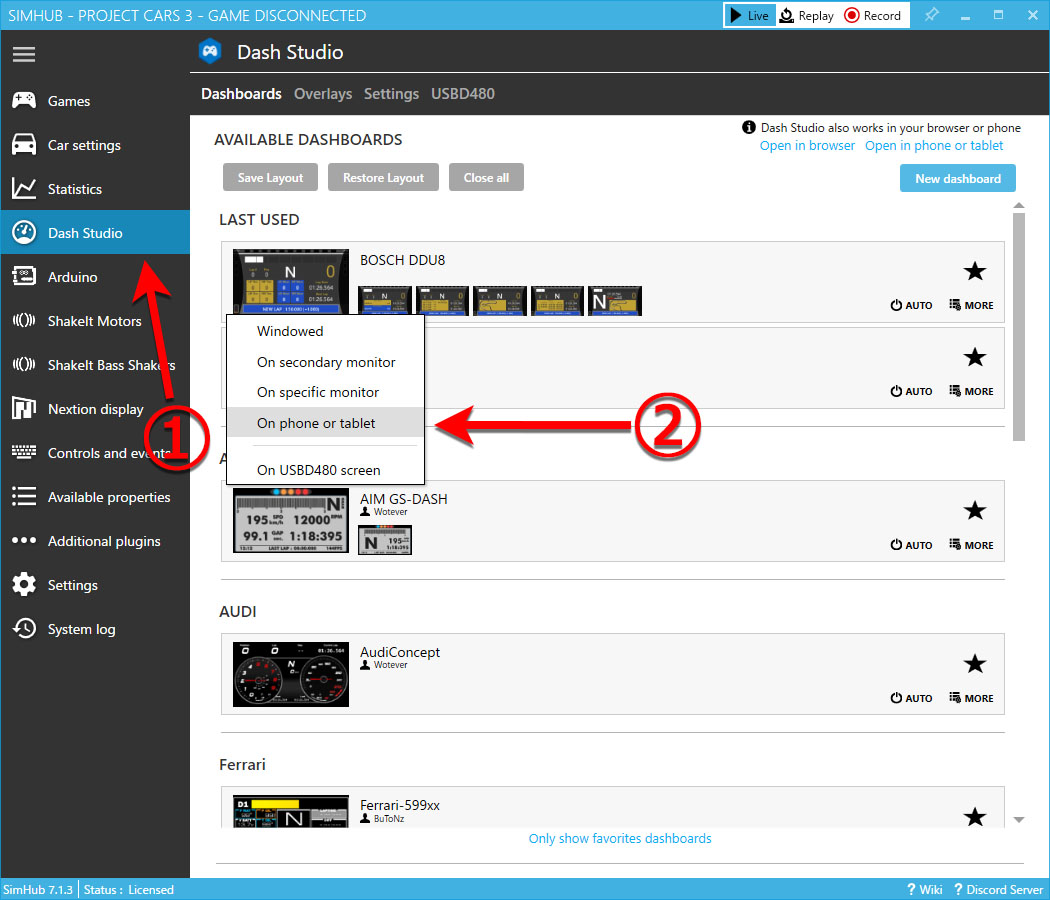Click the Statistics chart icon
The width and height of the screenshot is (1050, 900).
[x=24, y=189]
